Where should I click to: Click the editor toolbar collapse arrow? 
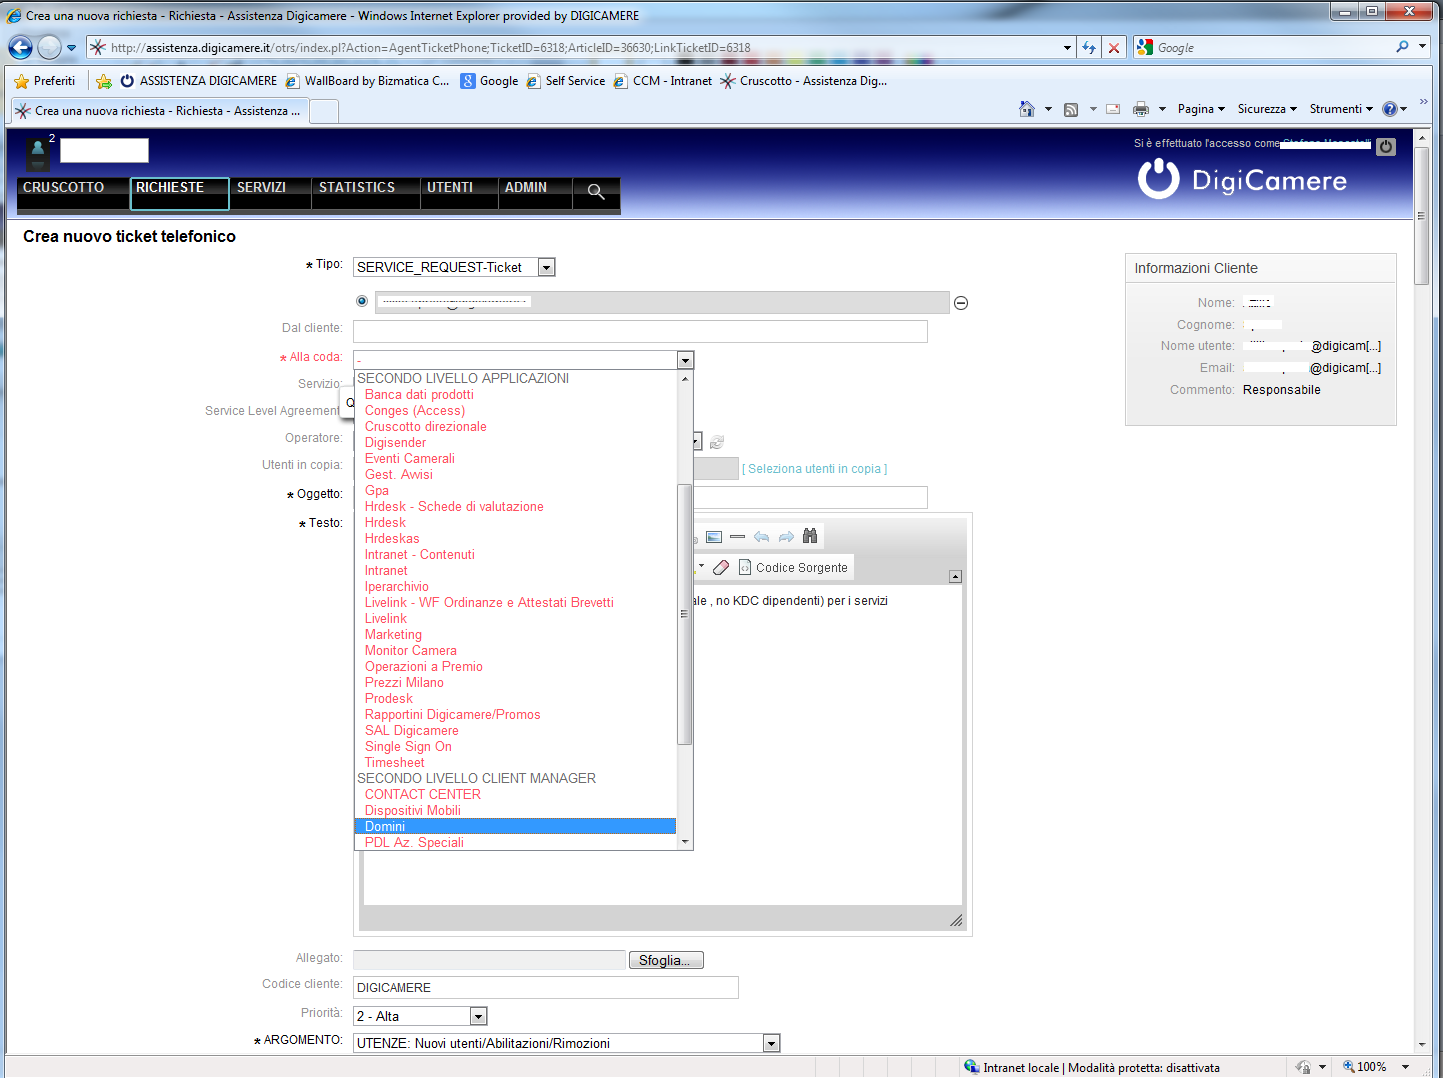point(955,576)
